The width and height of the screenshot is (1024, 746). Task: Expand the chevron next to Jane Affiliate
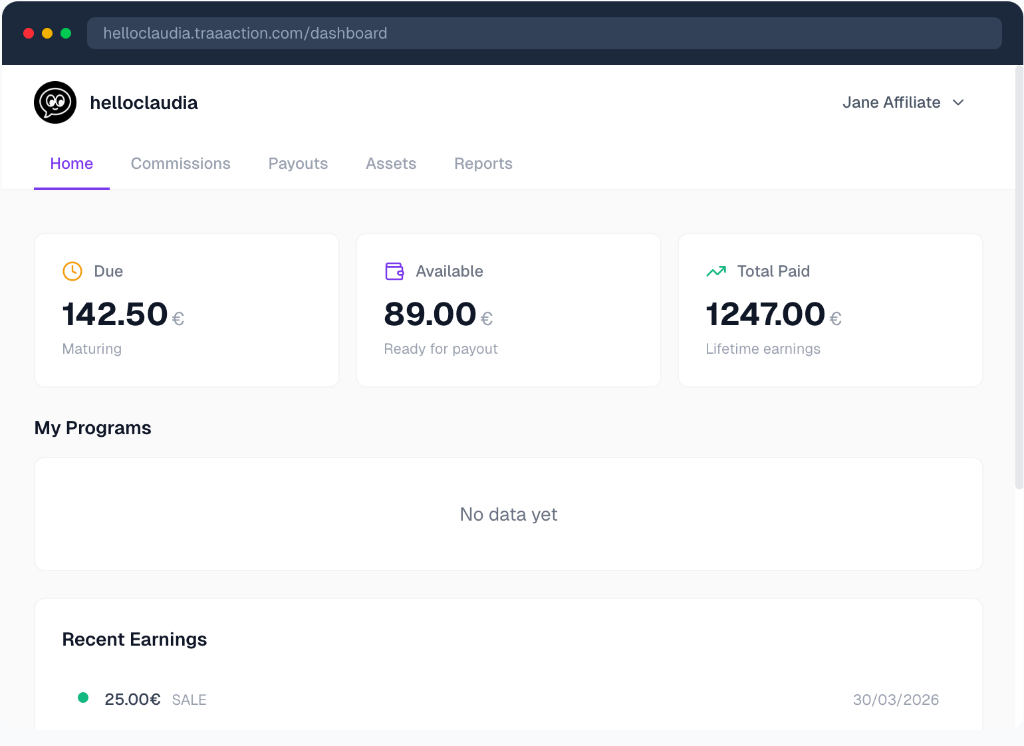[958, 103]
